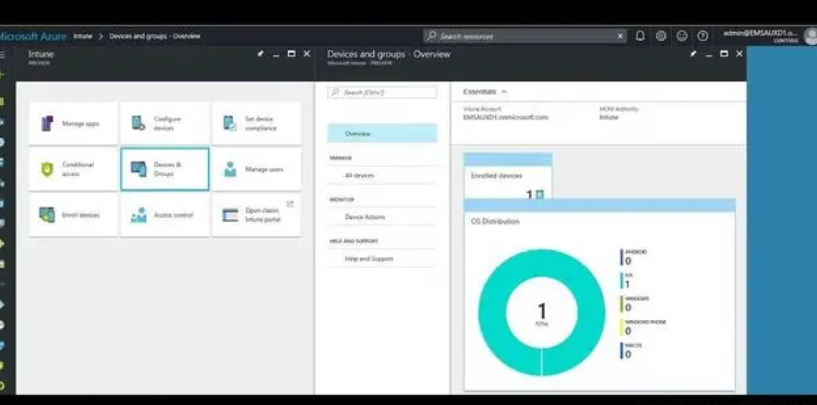Screen dimensions: 817x405
Task: Open the Enroll devices tile
Action: coord(73,215)
